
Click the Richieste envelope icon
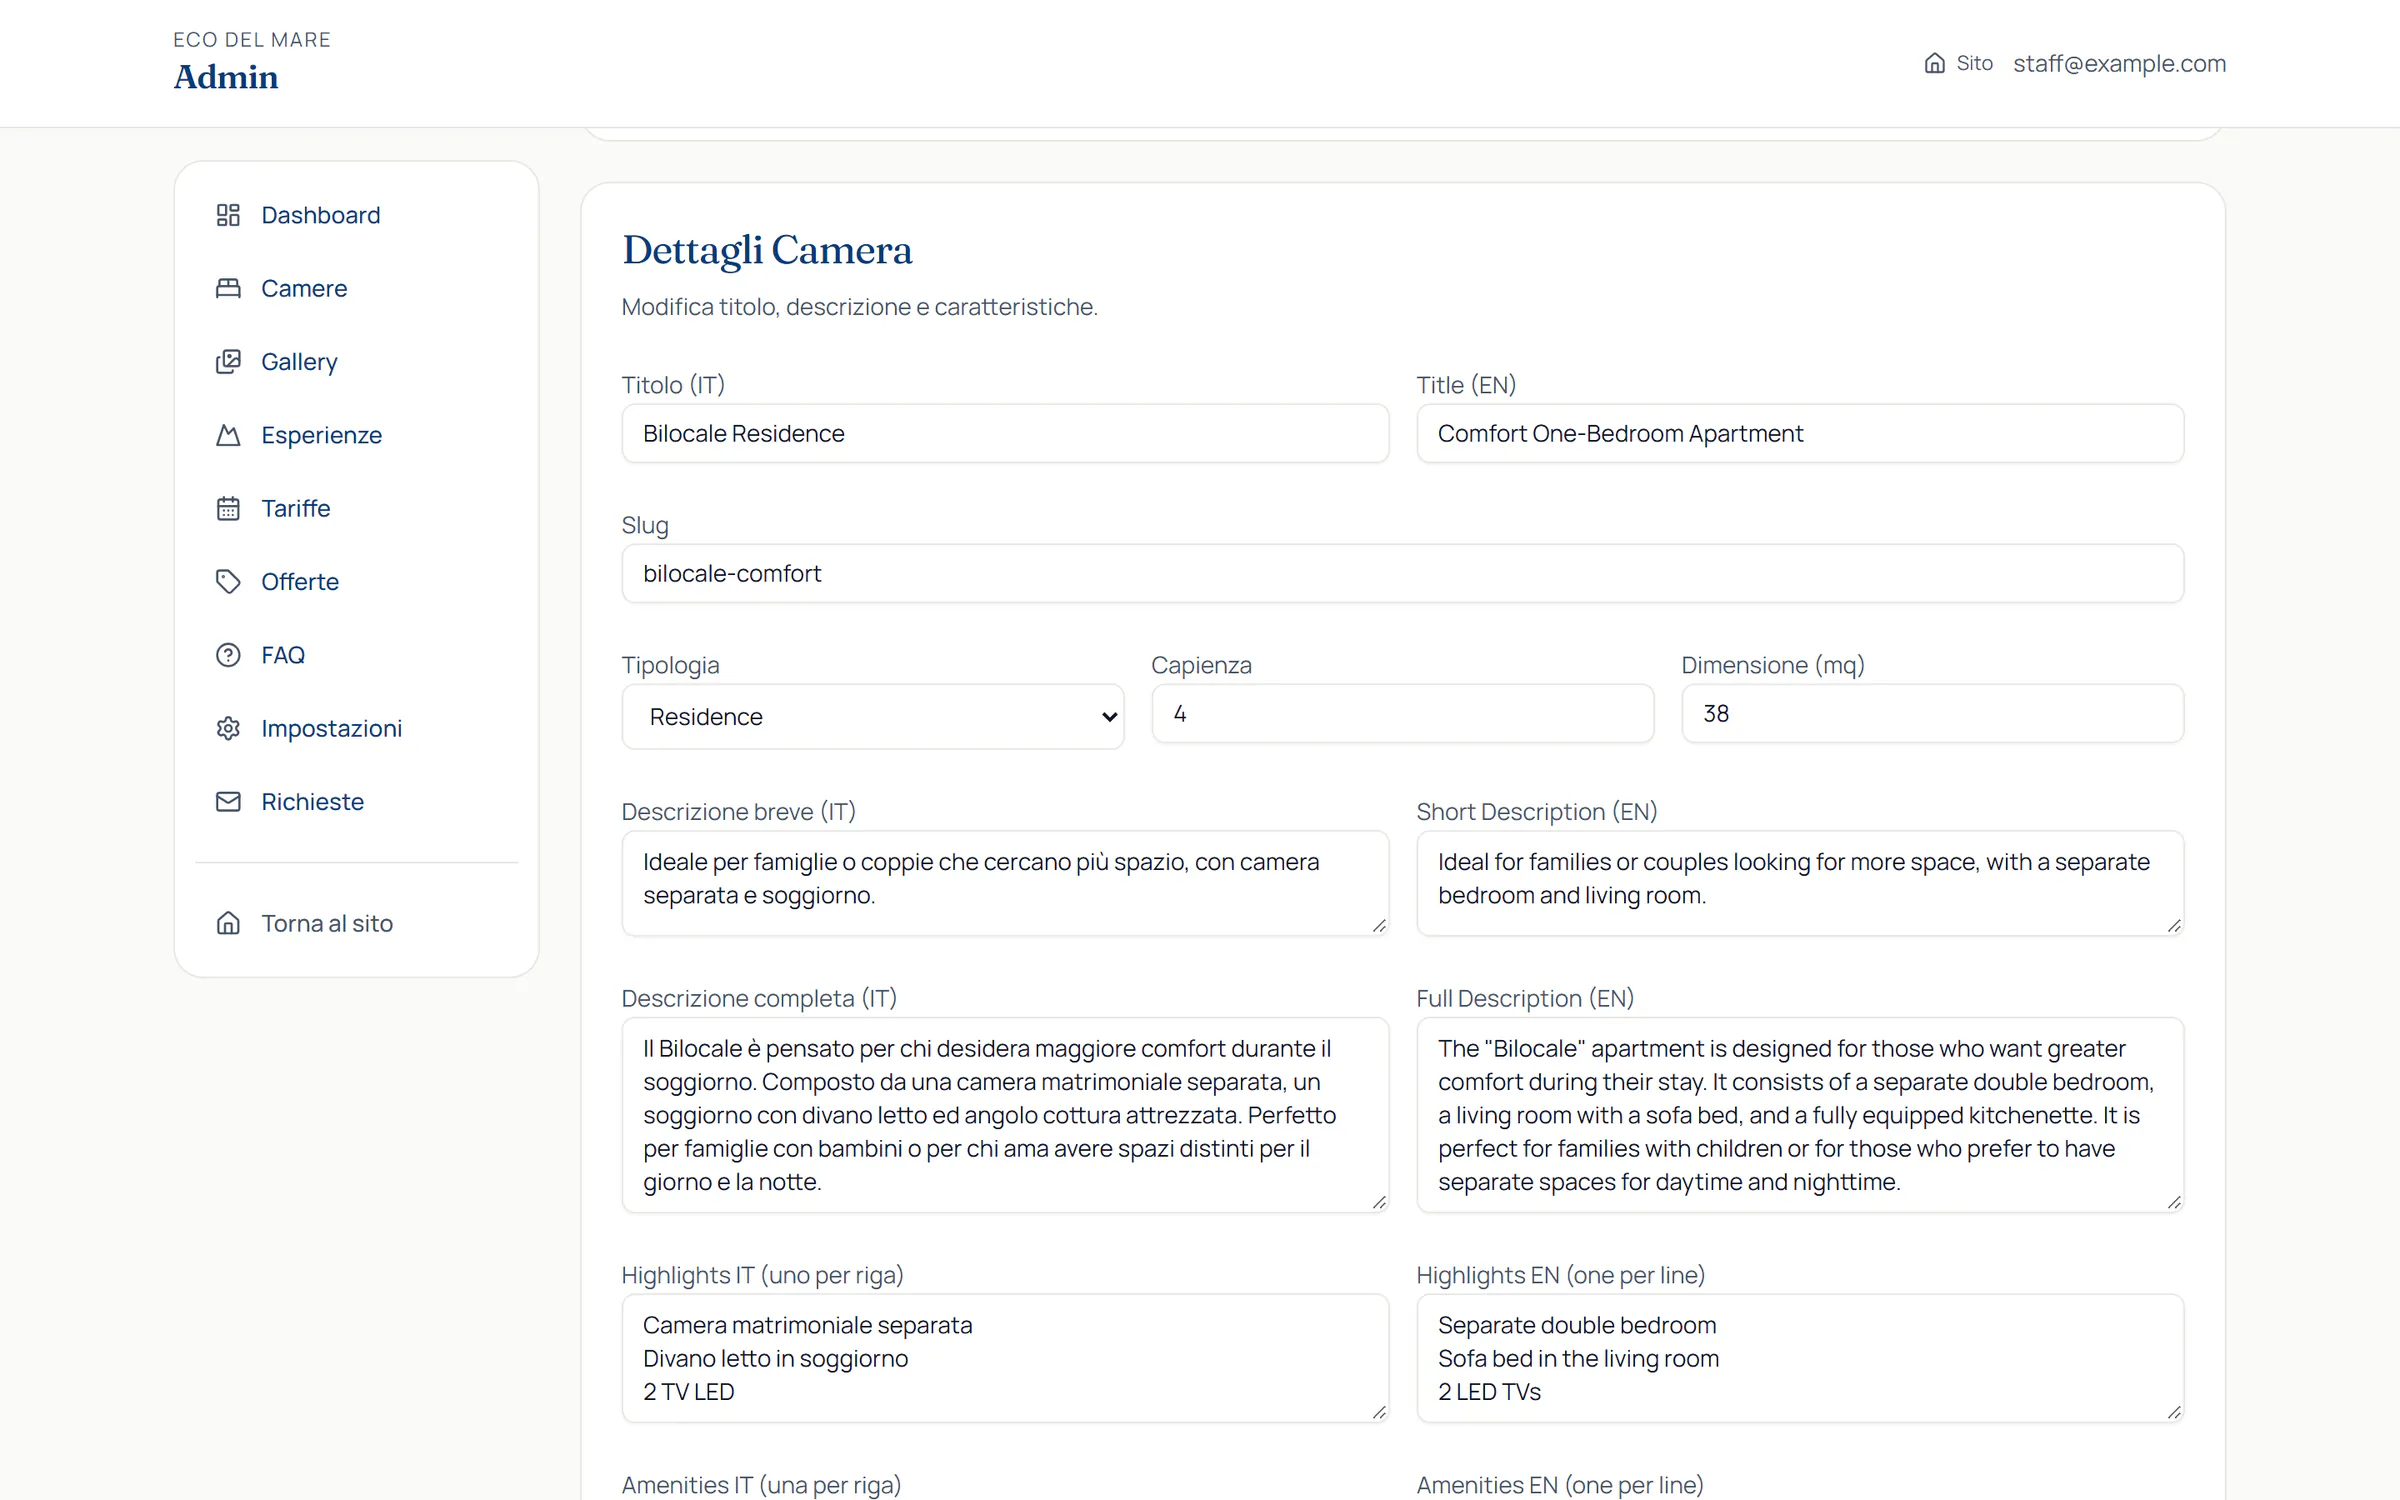228,801
